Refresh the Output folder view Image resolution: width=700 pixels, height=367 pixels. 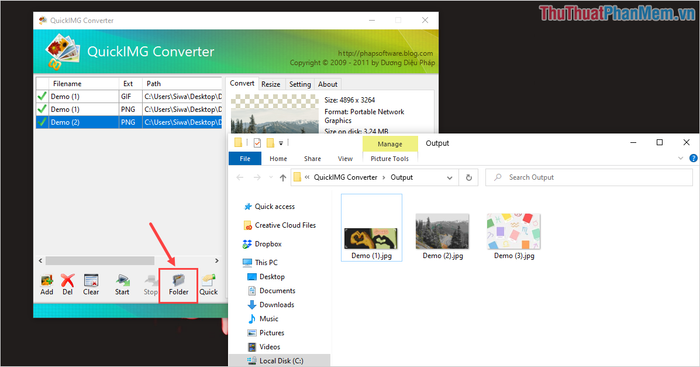469,178
